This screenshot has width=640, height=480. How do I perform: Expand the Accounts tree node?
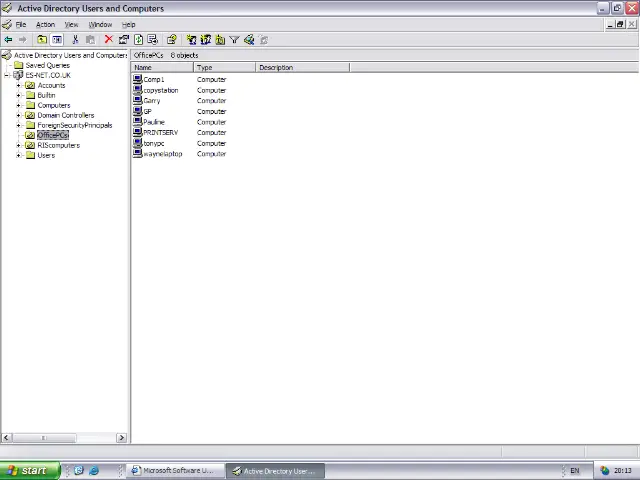click(x=18, y=85)
